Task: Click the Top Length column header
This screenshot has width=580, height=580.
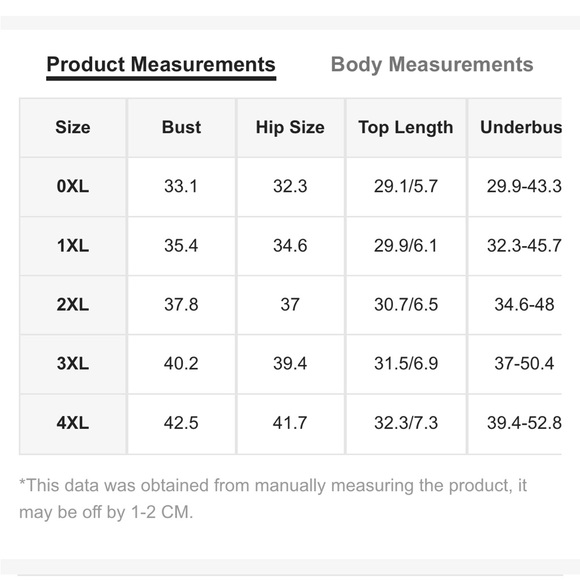Action: [406, 128]
